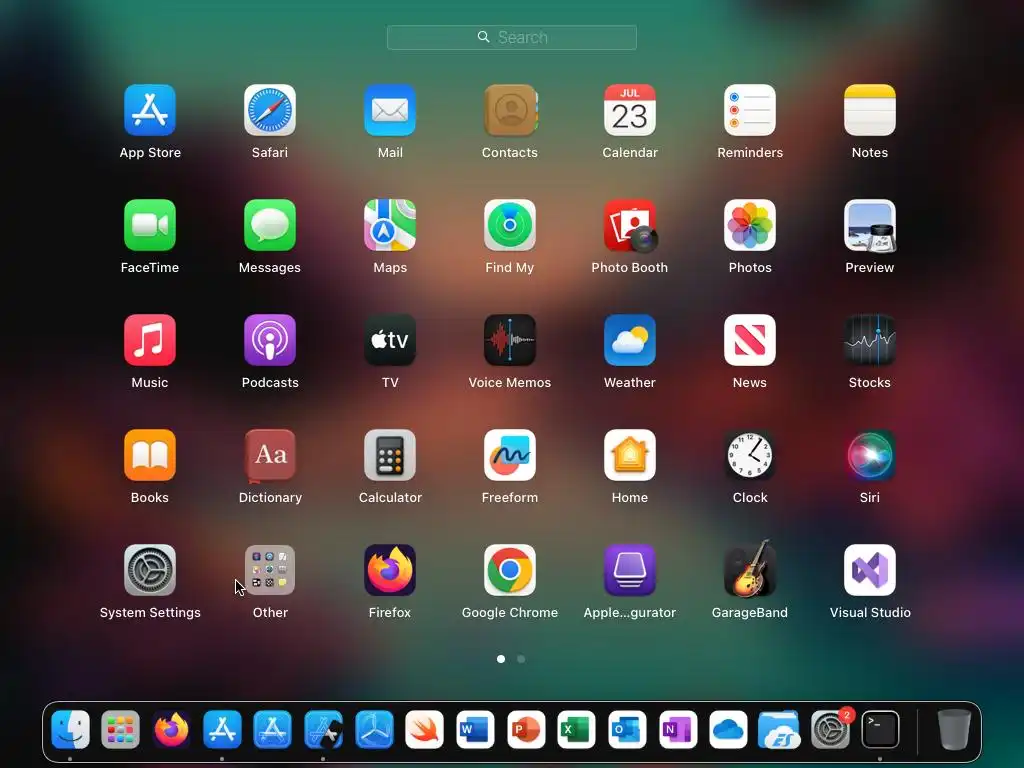Launch Firefox from the Launchpad grid

click(390, 570)
